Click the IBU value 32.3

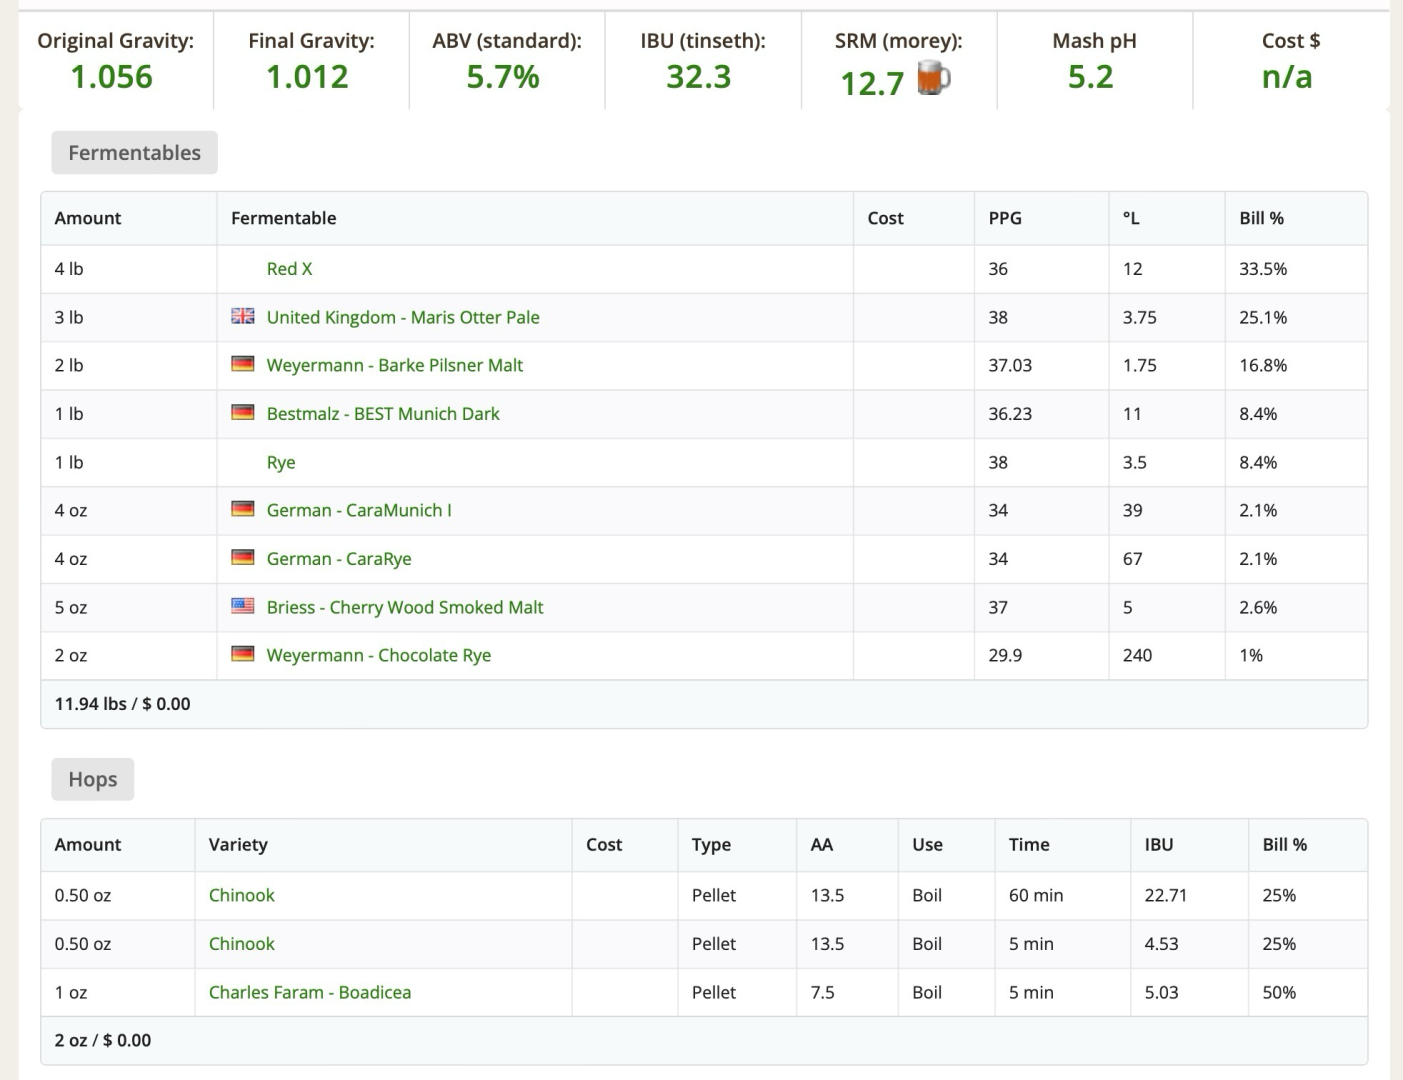click(699, 77)
